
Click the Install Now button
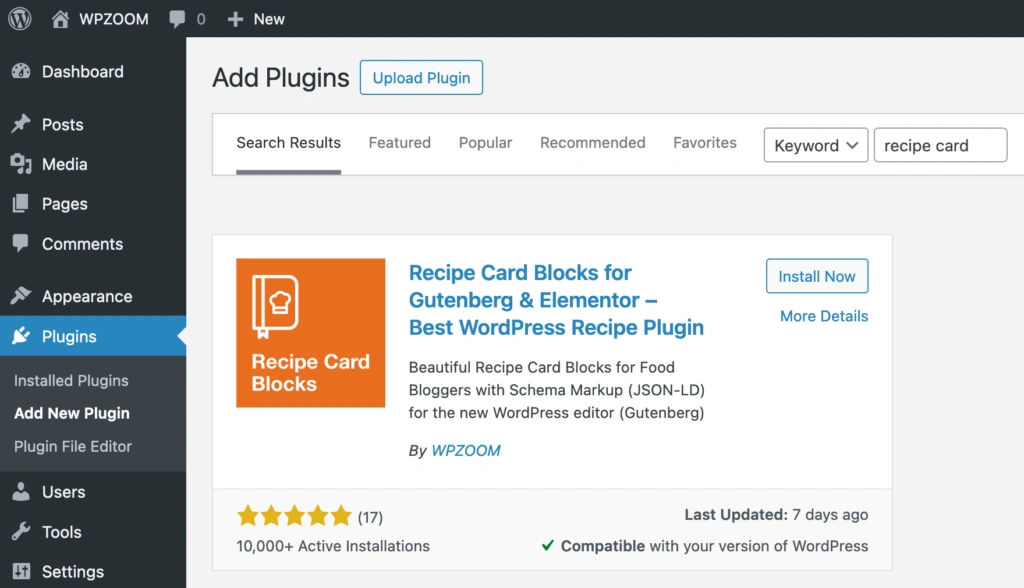point(817,277)
